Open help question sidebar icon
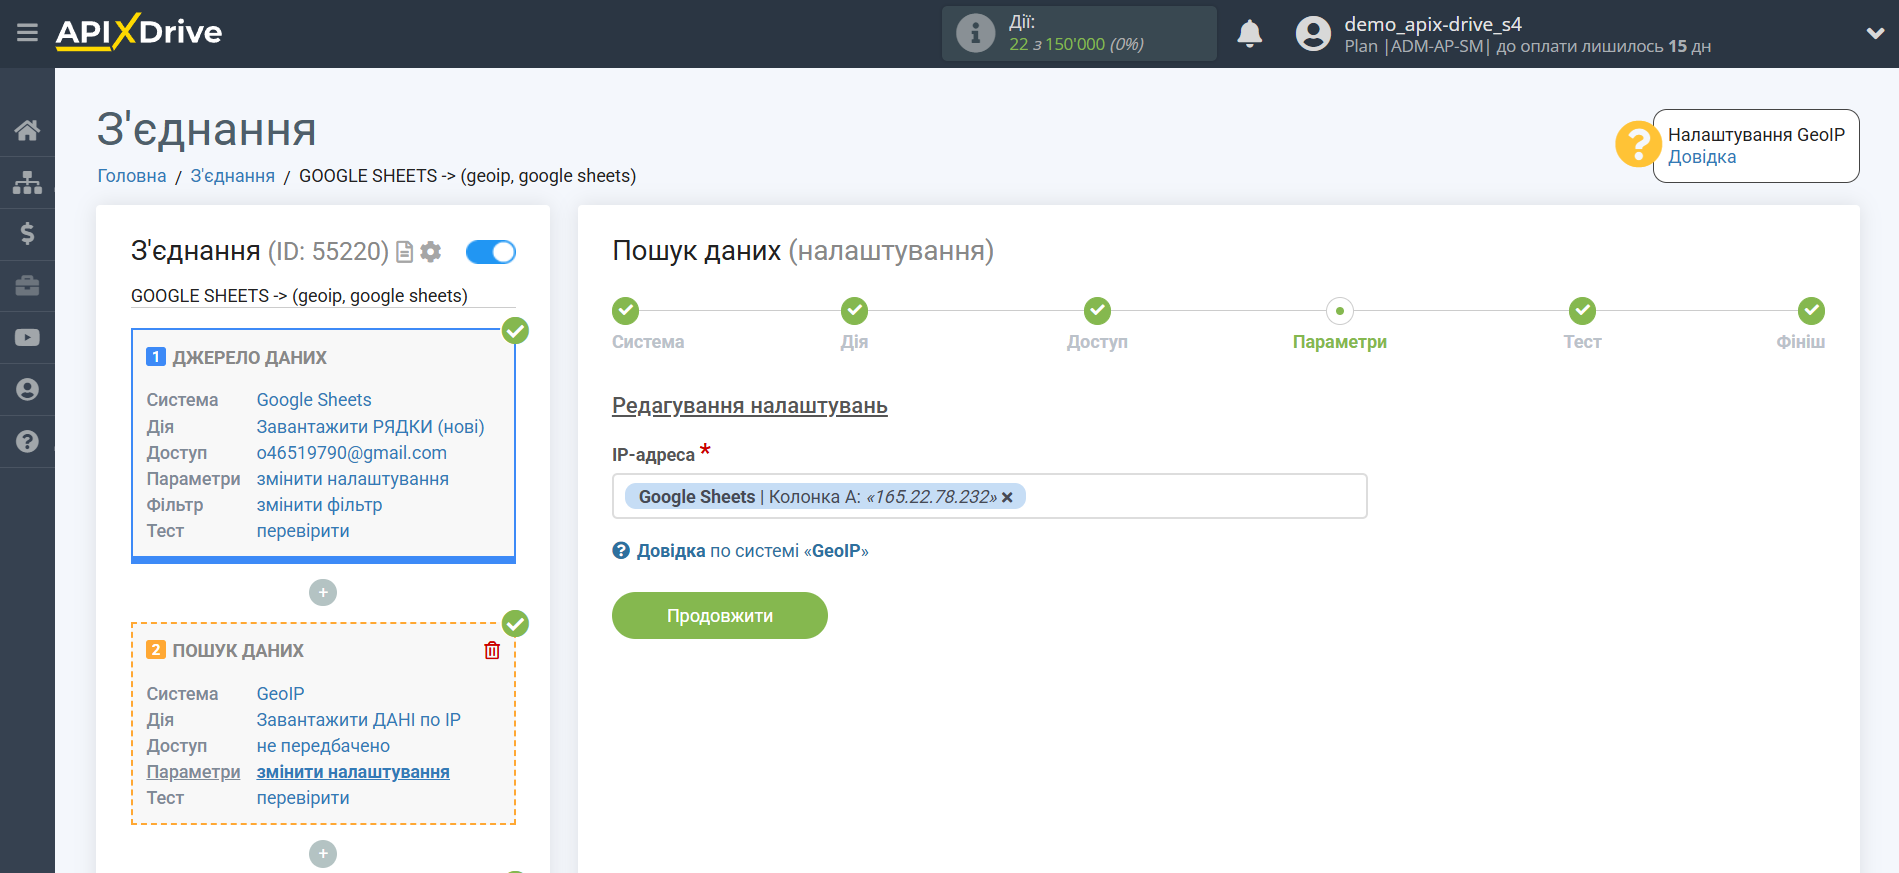Image resolution: width=1899 pixels, height=873 pixels. (x=27, y=442)
